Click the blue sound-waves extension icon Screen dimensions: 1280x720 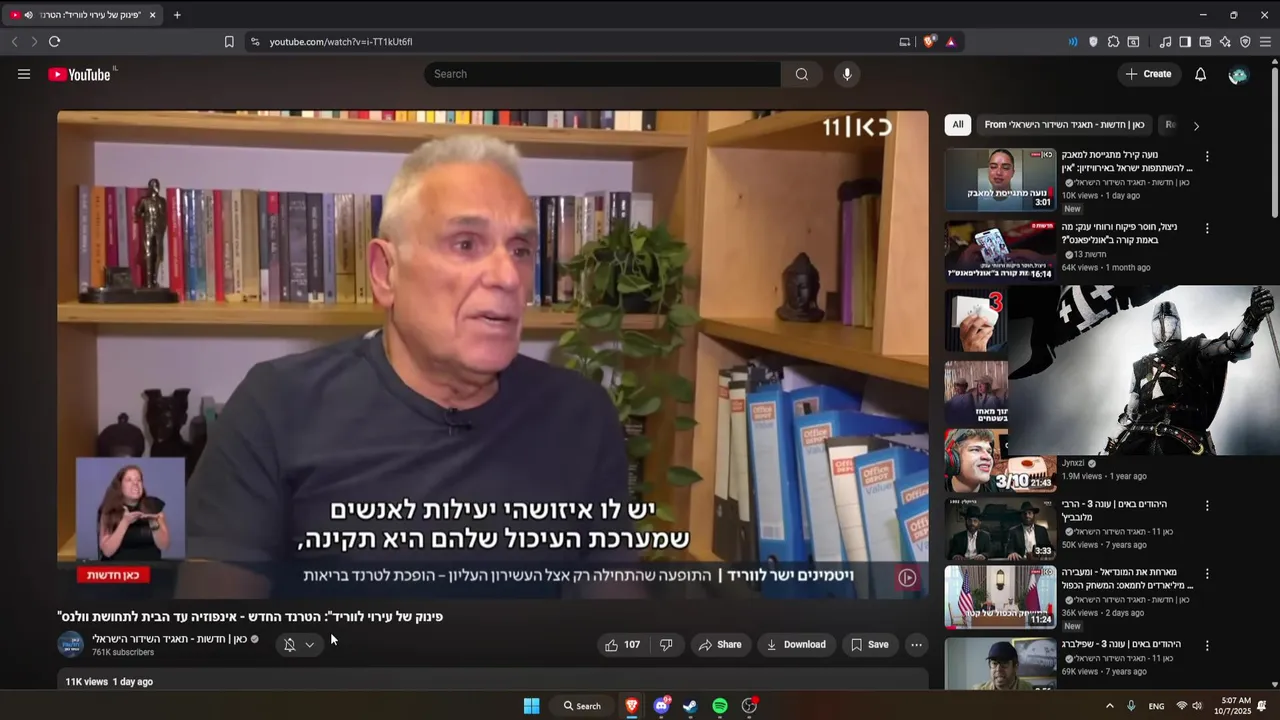(1073, 42)
